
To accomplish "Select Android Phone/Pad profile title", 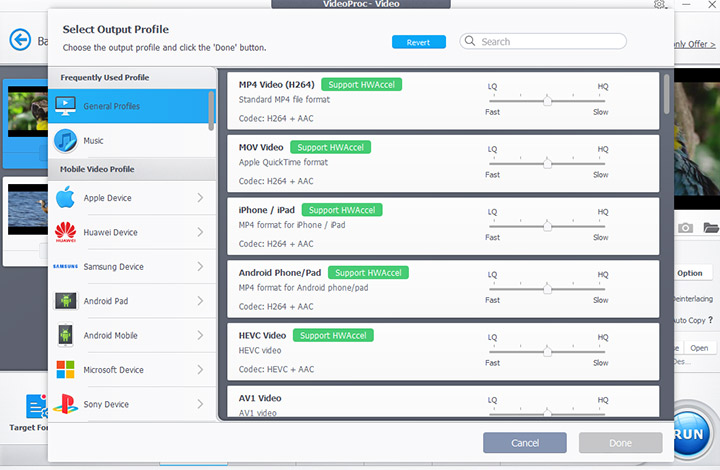I will tap(280, 273).
